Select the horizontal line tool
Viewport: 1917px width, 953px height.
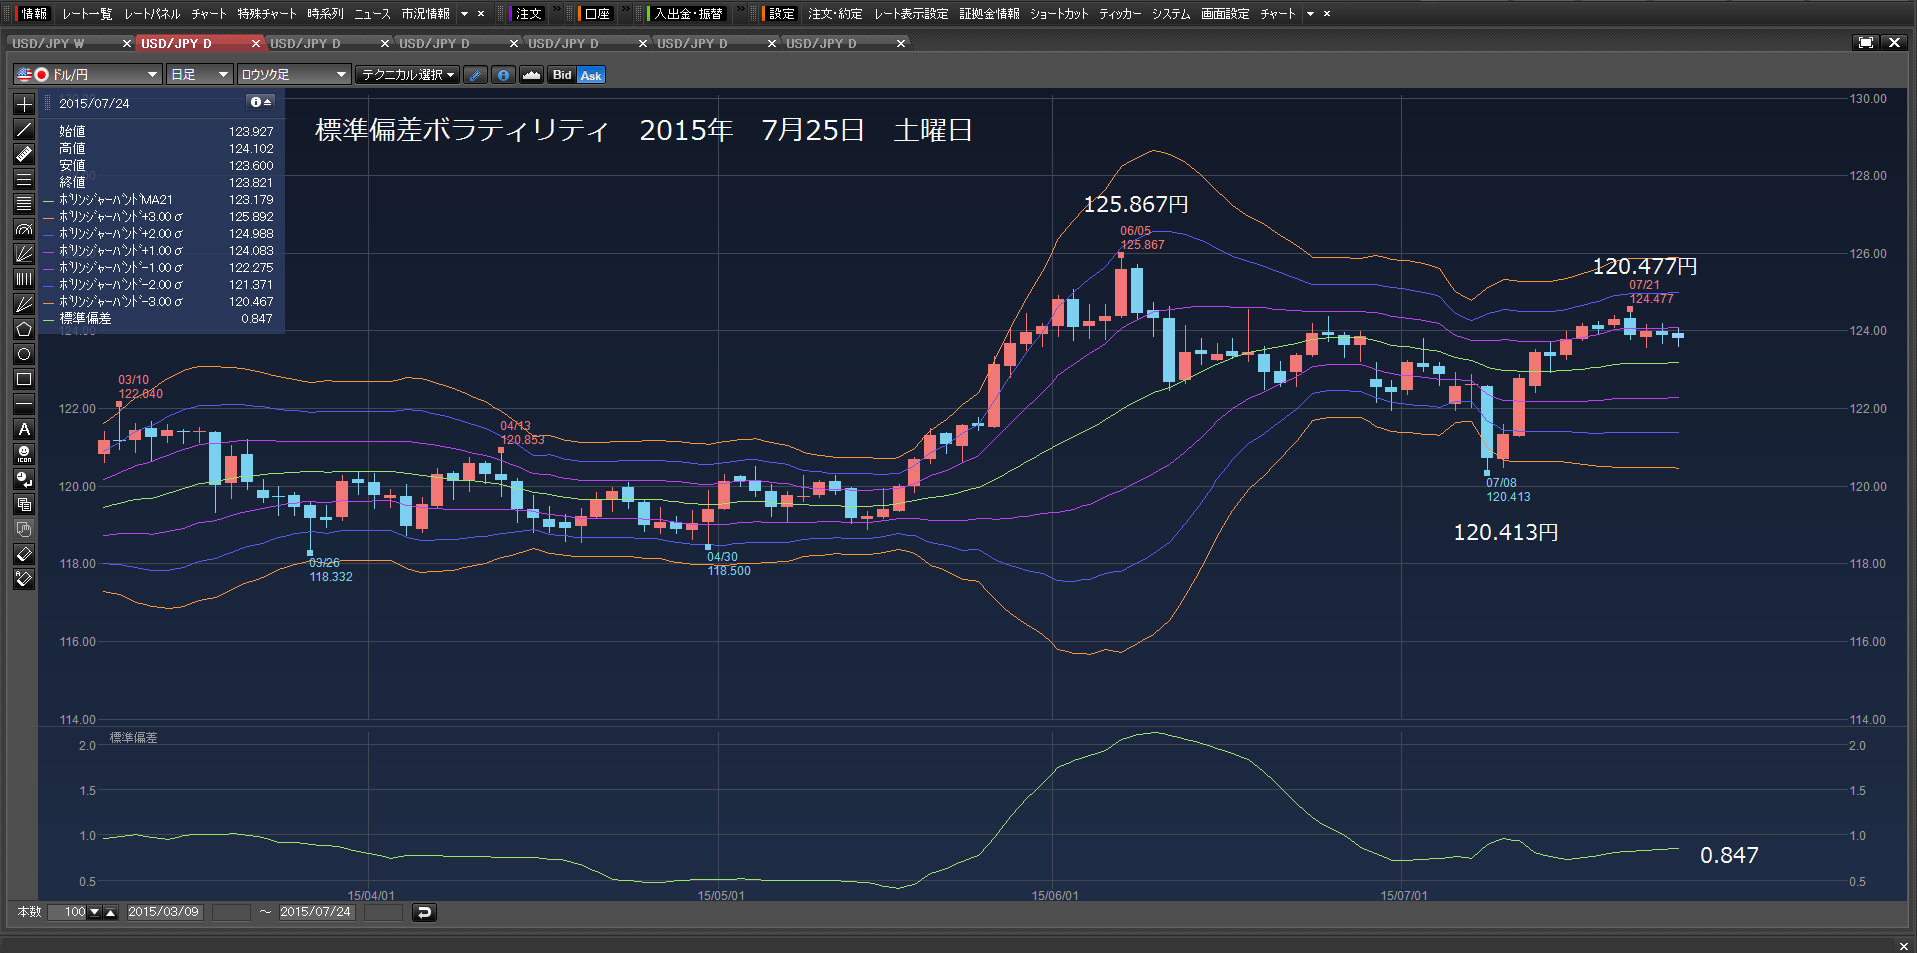[24, 404]
